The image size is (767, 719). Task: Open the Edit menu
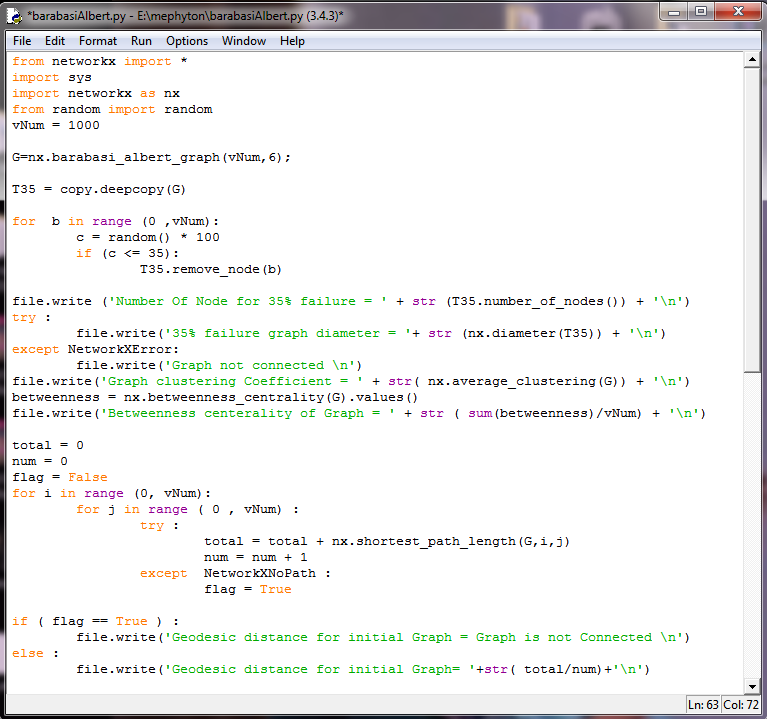point(55,41)
